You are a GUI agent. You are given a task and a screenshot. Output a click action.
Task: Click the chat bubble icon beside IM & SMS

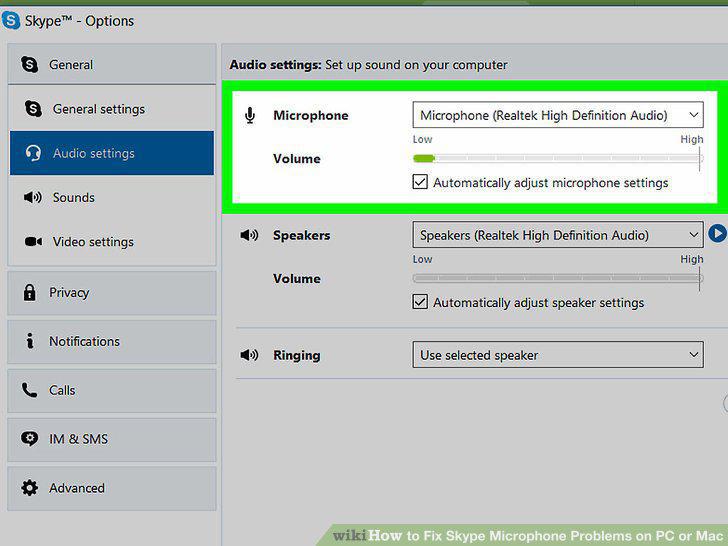point(29,439)
